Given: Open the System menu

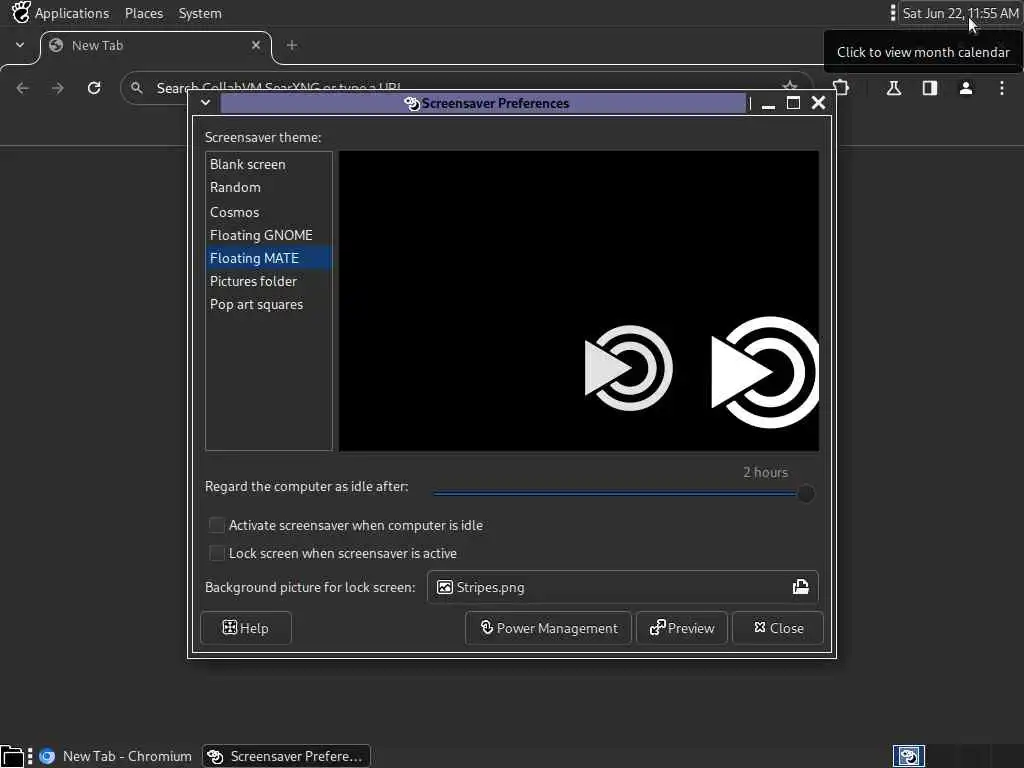Looking at the screenshot, I should point(200,13).
